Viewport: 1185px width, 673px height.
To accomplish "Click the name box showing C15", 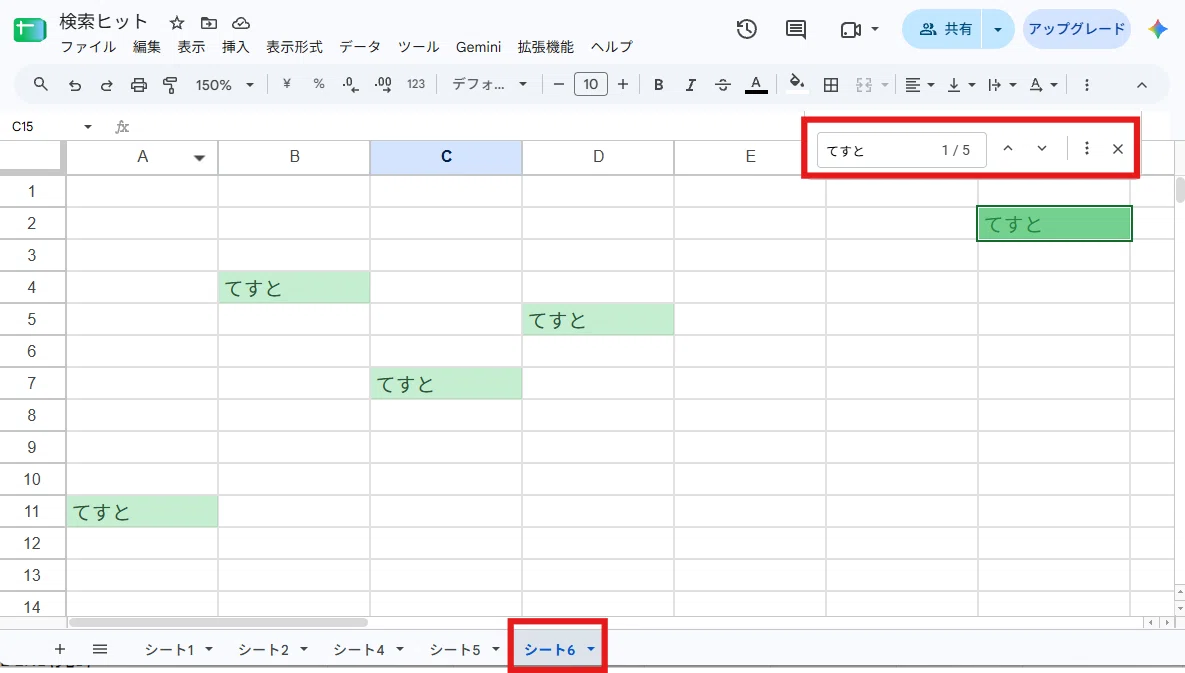I will click(40, 126).
